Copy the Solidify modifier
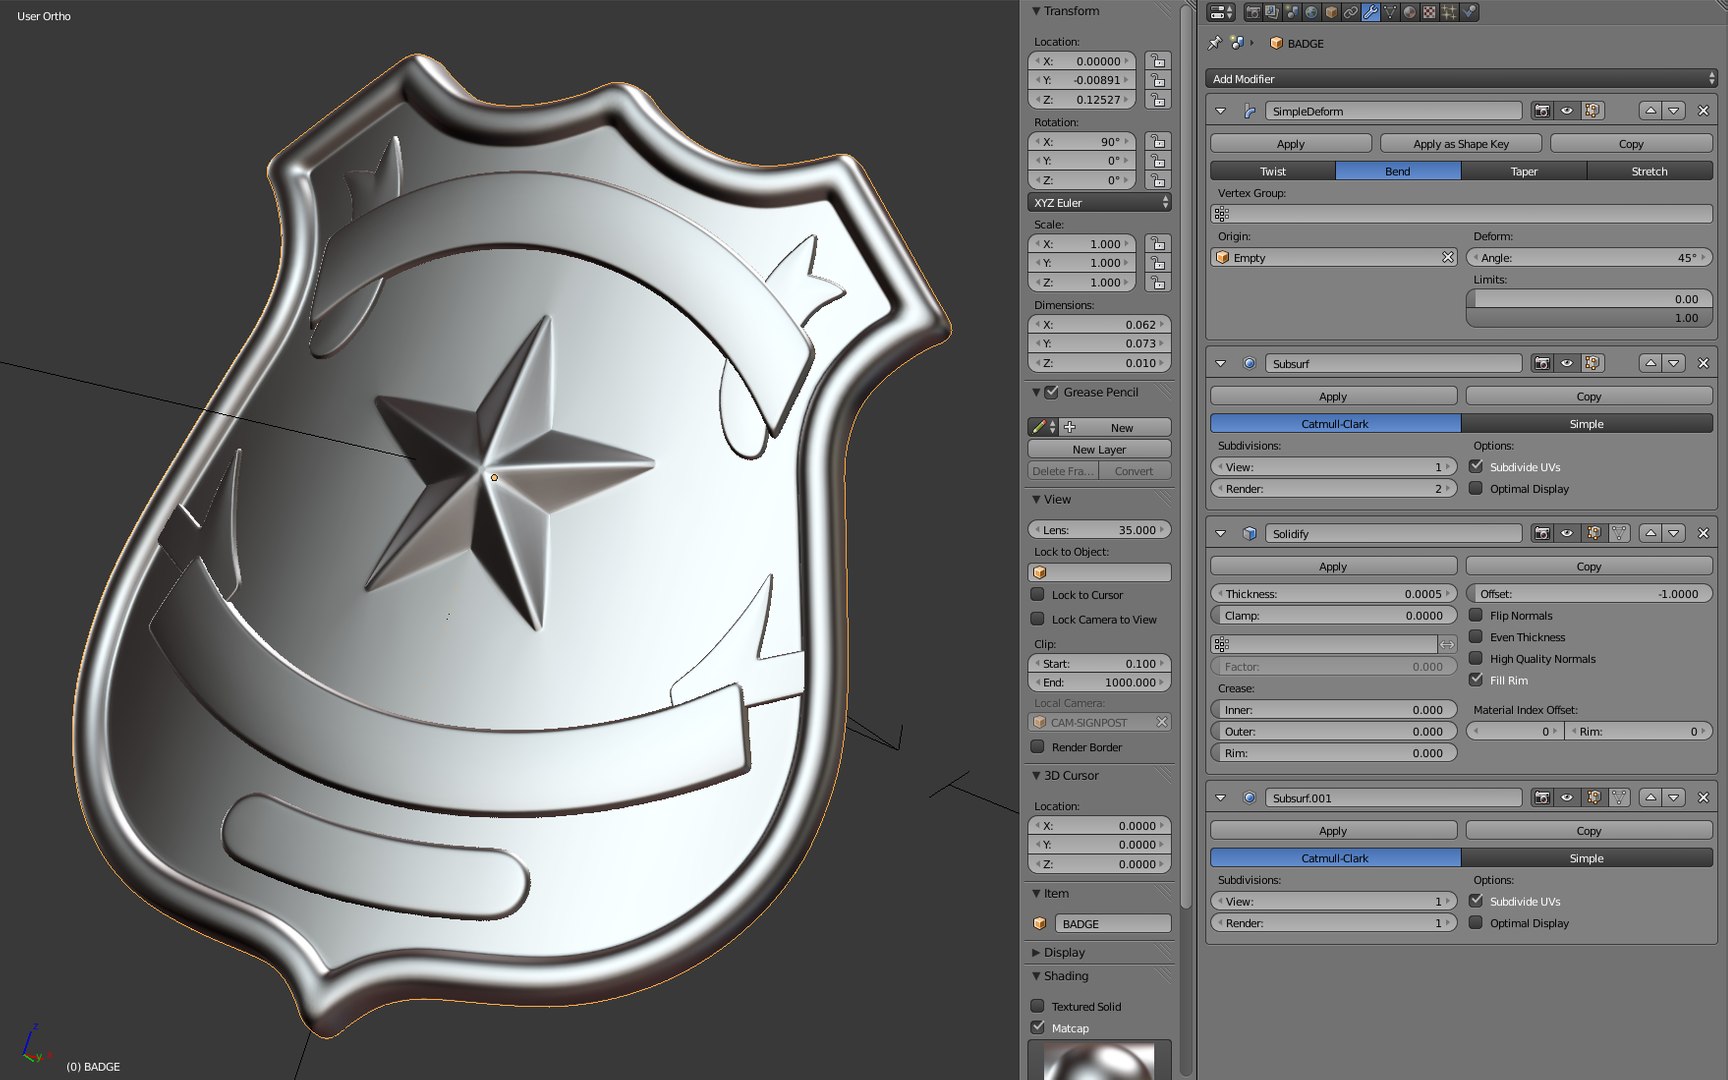1728x1080 pixels. [1589, 566]
